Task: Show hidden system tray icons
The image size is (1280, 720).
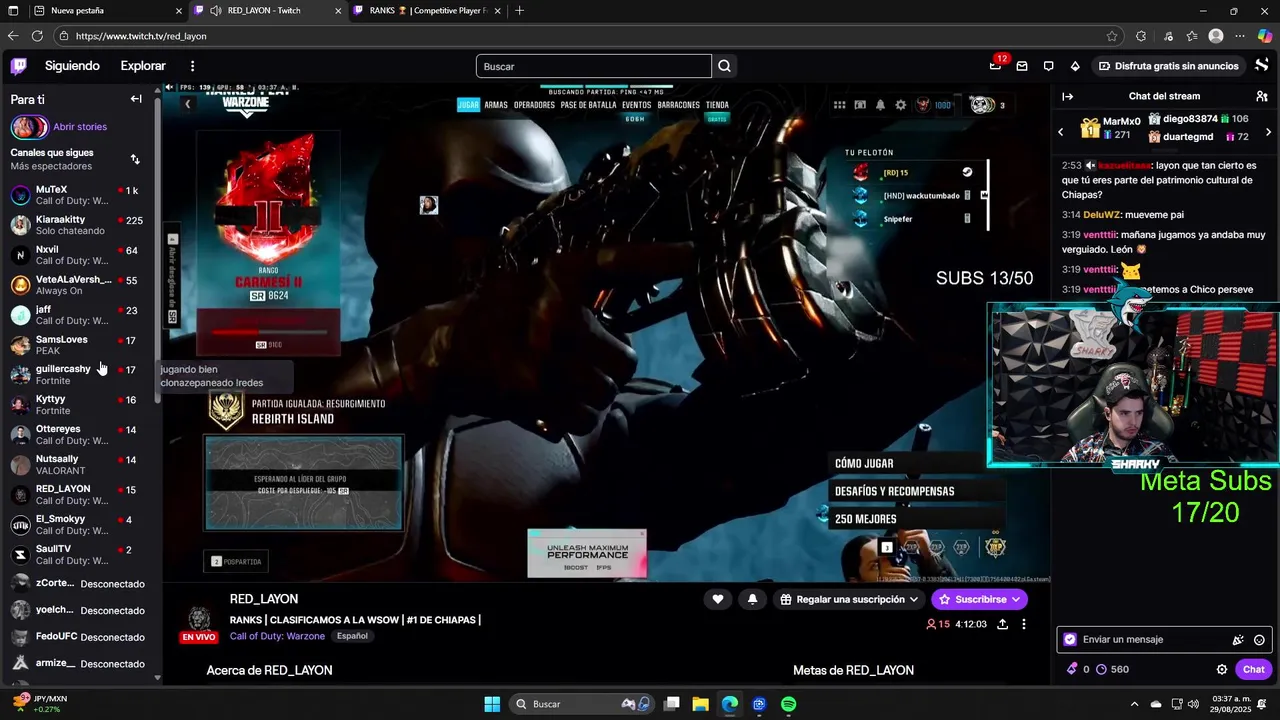Action: [x=1134, y=704]
